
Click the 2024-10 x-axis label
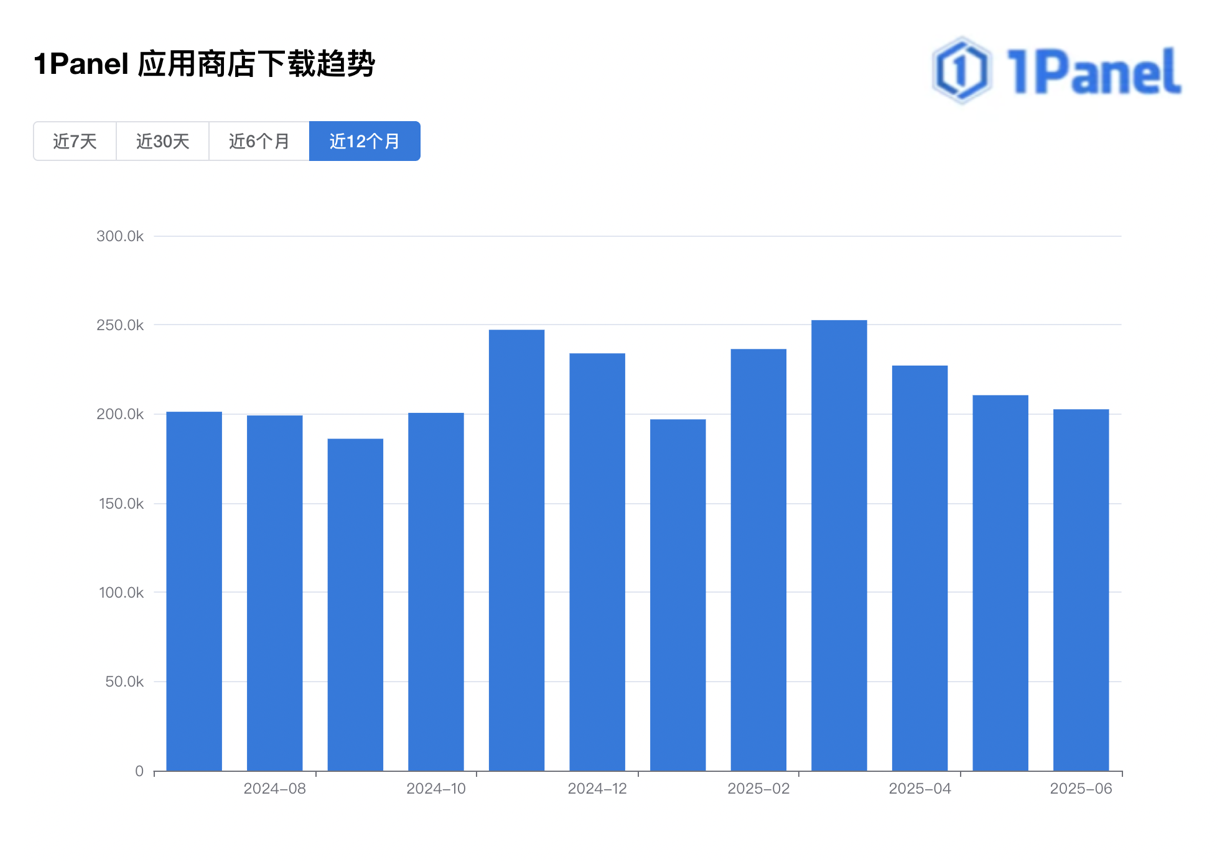click(436, 789)
